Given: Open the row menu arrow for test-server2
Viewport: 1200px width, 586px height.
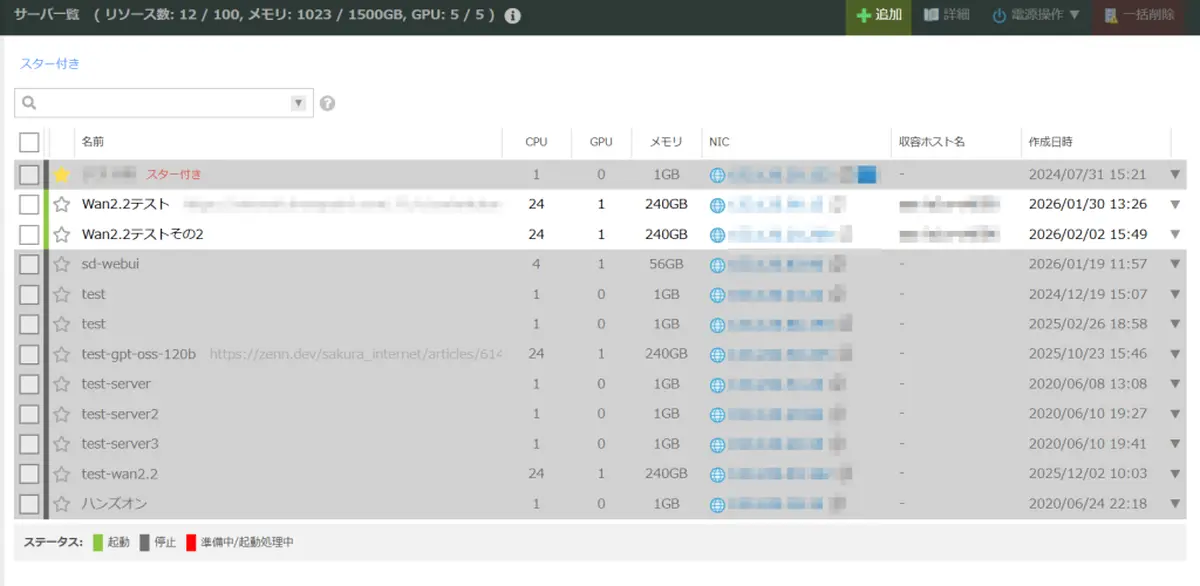Looking at the screenshot, I should [1176, 414].
